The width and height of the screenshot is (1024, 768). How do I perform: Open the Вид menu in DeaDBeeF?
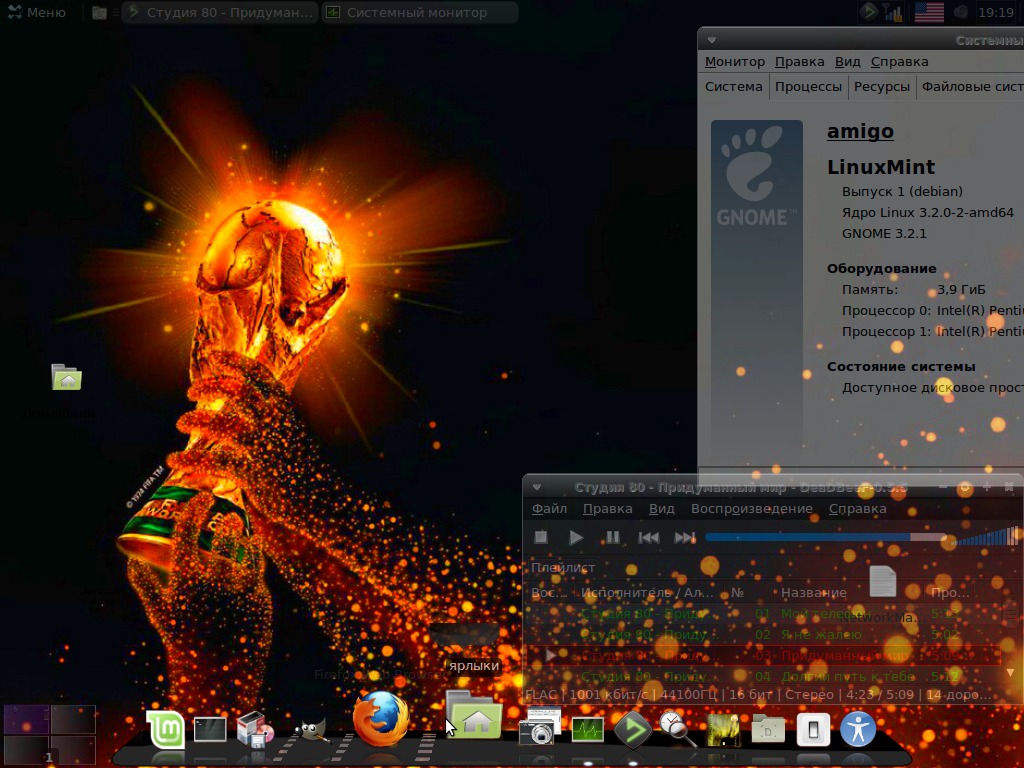click(662, 509)
